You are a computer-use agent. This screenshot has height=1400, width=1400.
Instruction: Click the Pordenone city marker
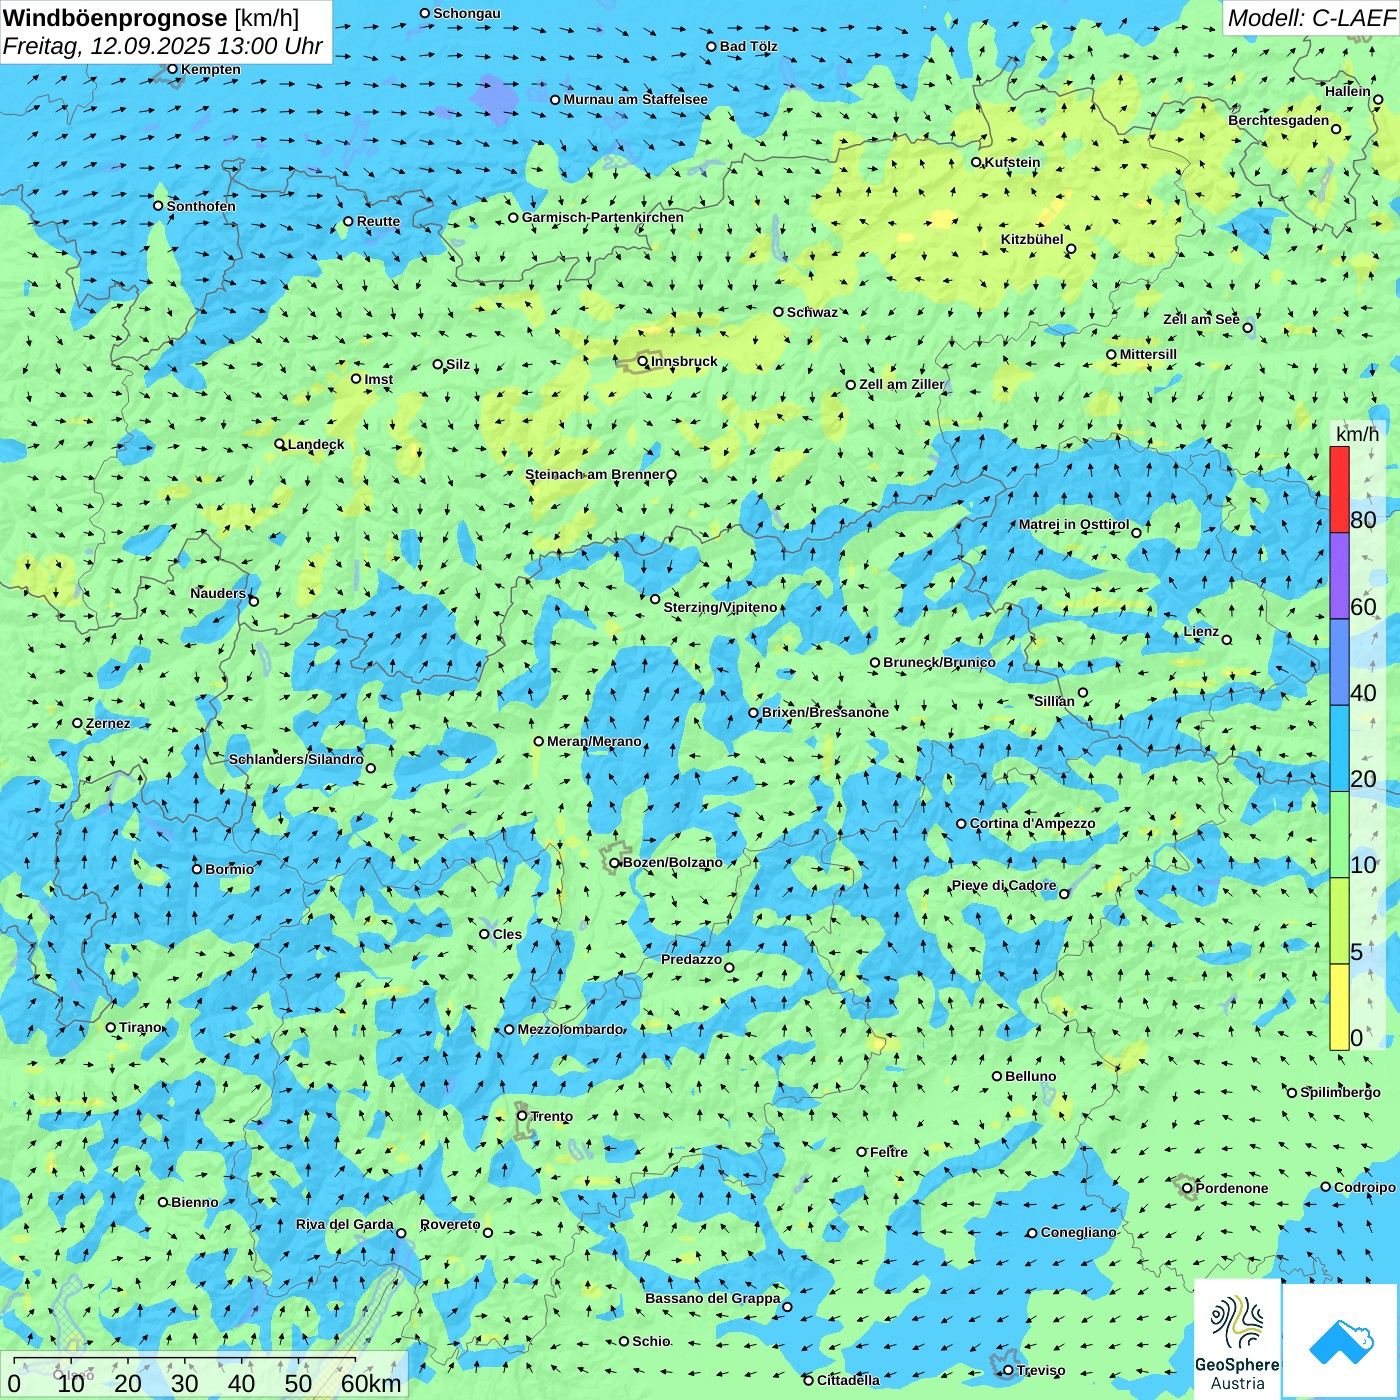[x=1186, y=1187]
